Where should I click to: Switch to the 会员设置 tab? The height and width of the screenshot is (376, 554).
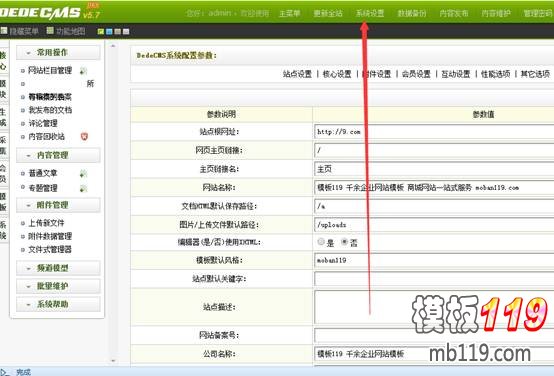coord(416,74)
